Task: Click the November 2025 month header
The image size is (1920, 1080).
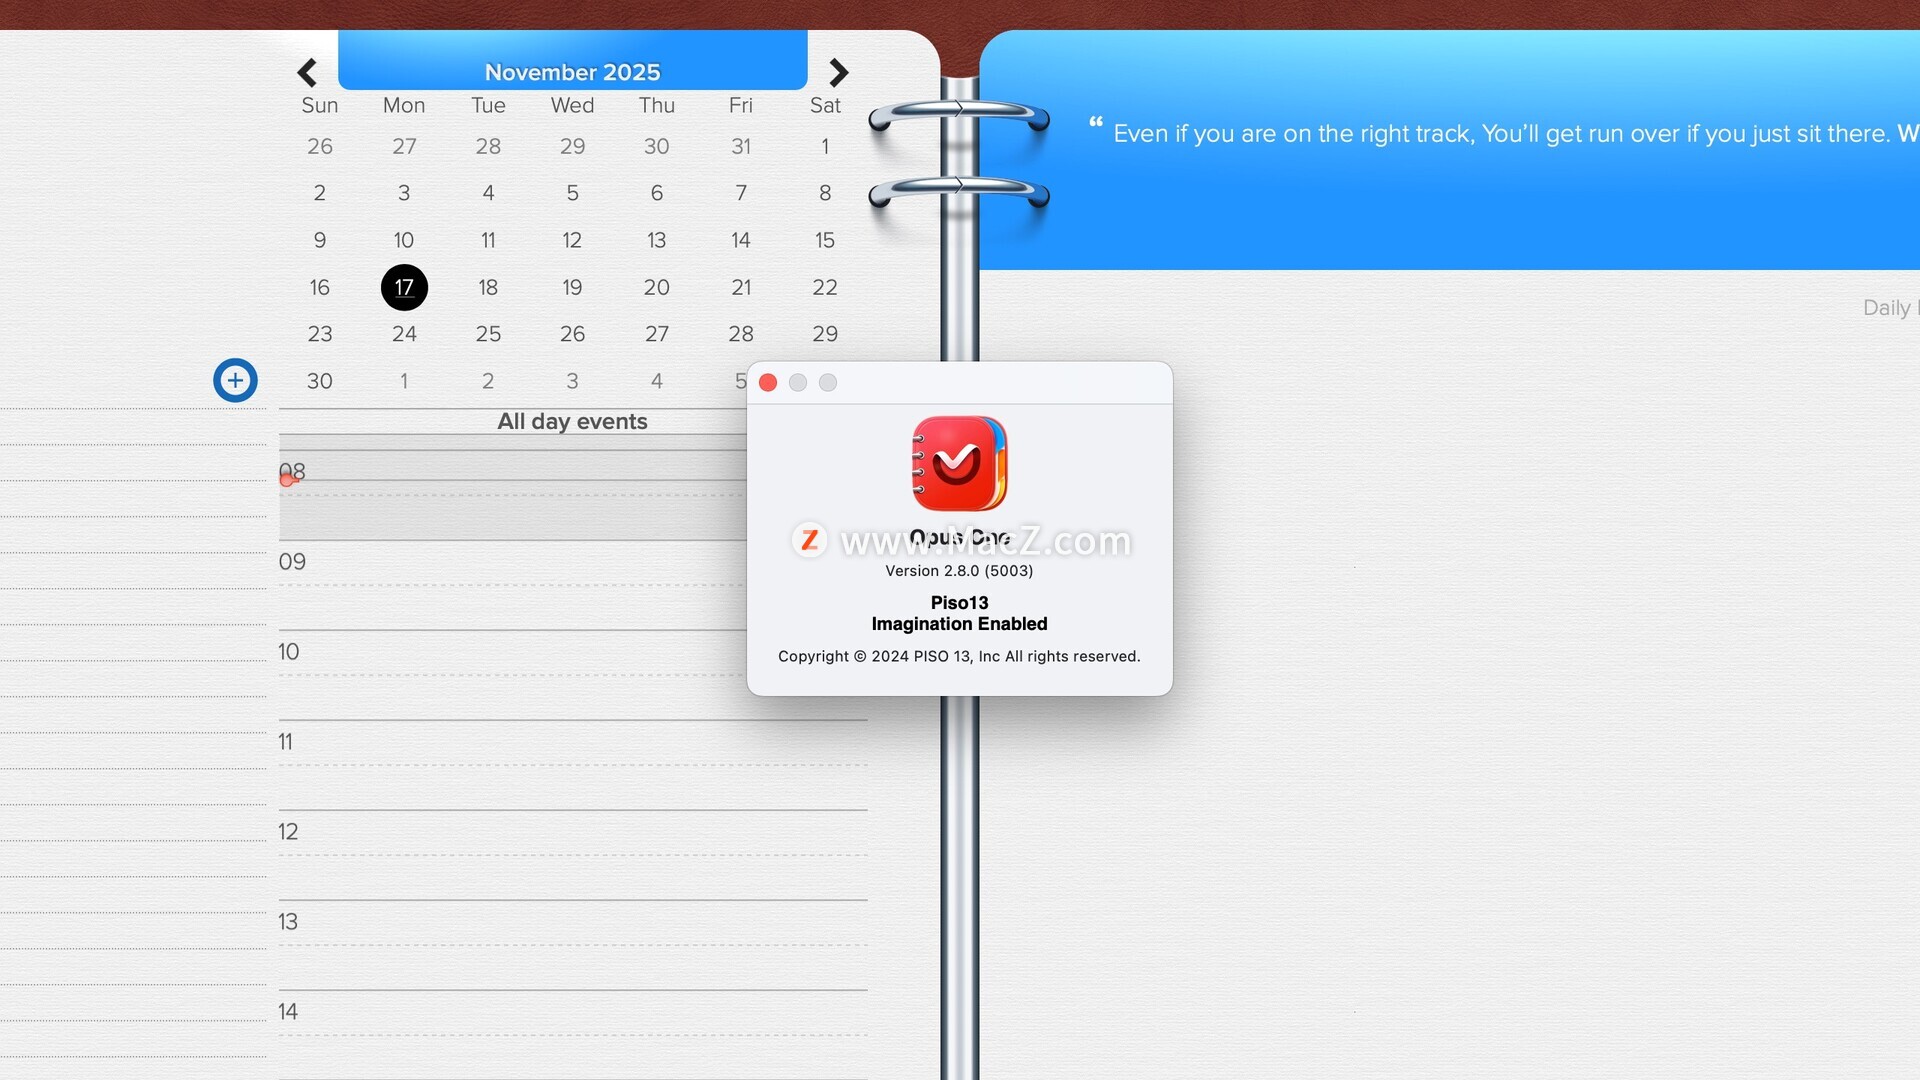Action: click(x=572, y=72)
